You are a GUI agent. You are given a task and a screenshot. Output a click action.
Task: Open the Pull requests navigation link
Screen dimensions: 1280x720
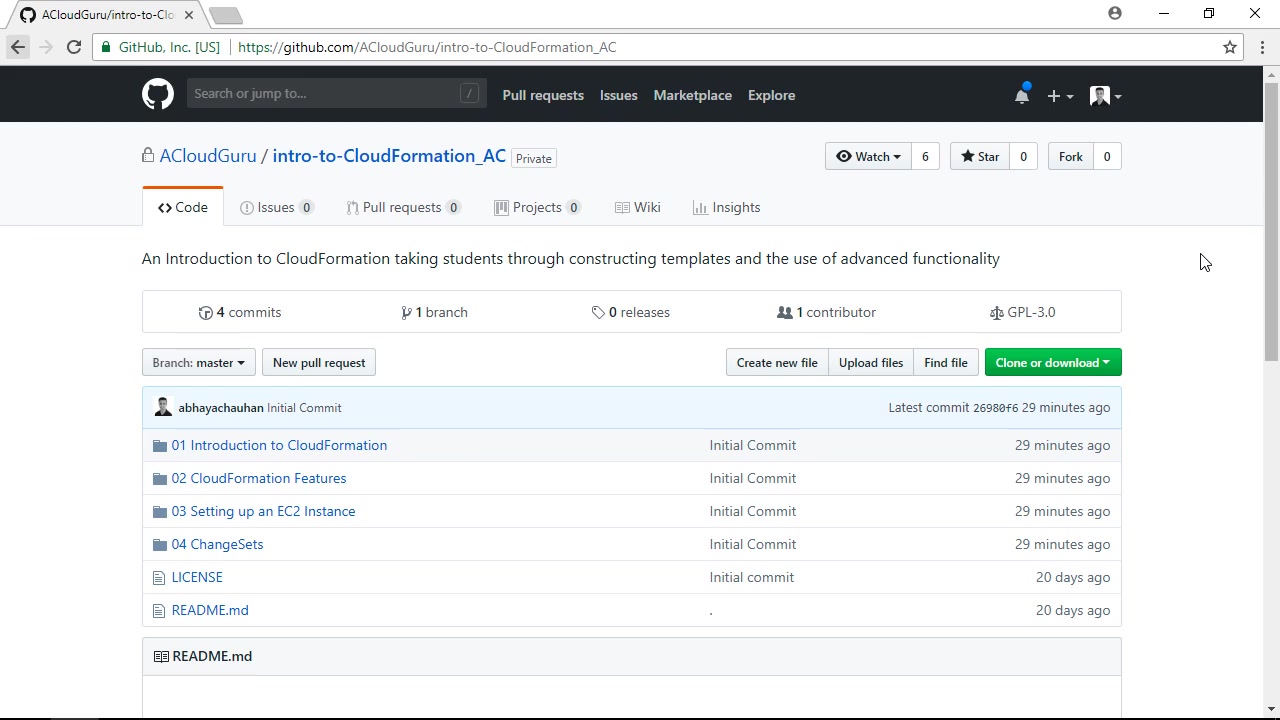click(x=543, y=95)
